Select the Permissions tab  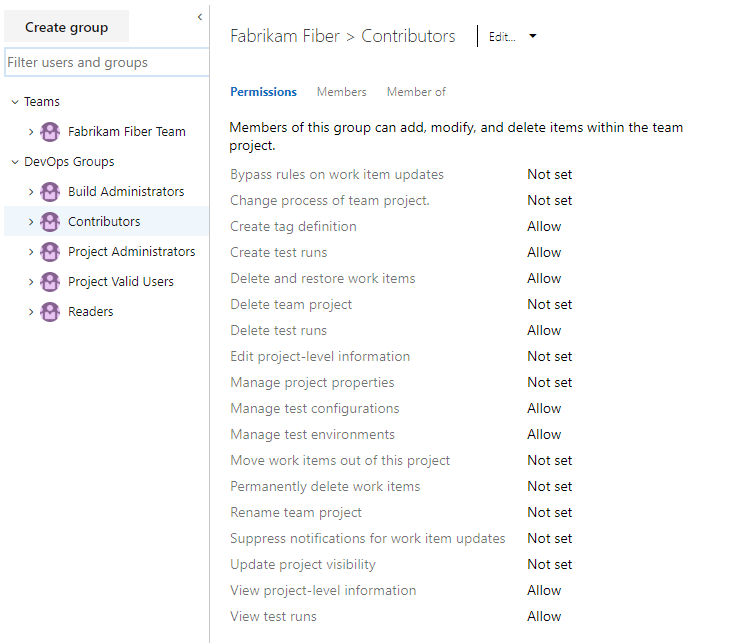coord(263,92)
